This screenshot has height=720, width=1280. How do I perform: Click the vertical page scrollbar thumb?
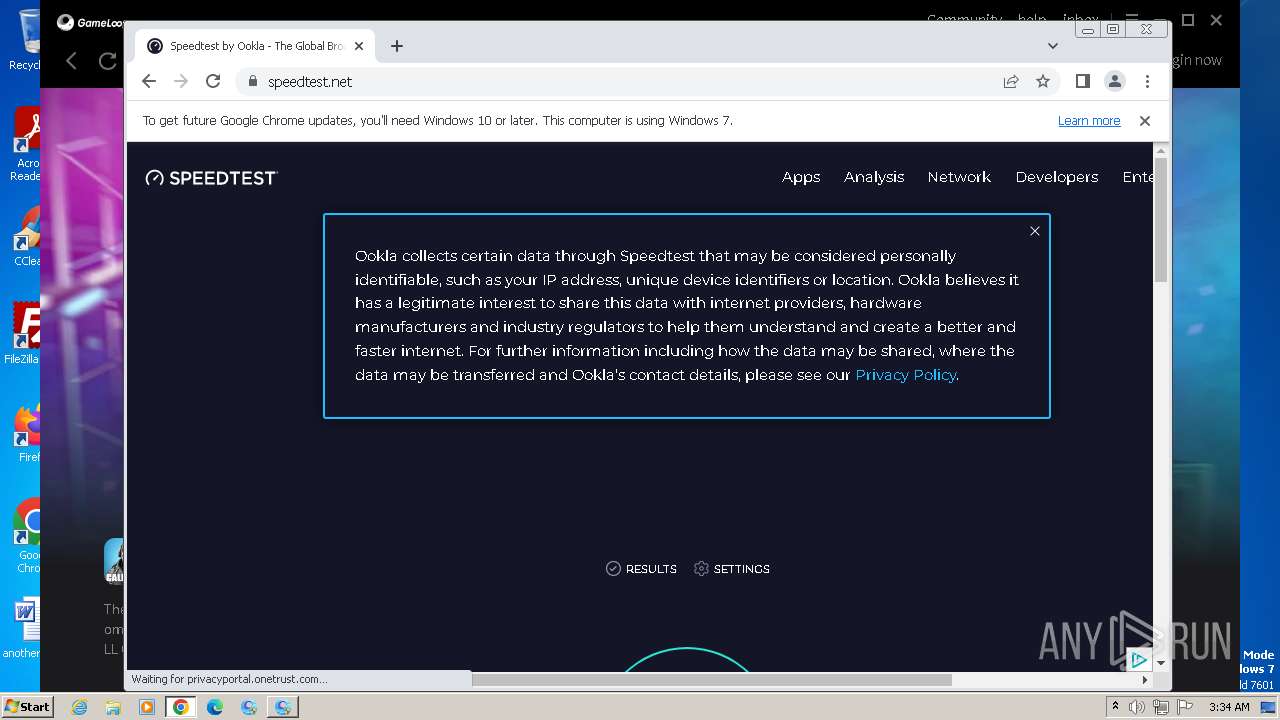[1161, 220]
